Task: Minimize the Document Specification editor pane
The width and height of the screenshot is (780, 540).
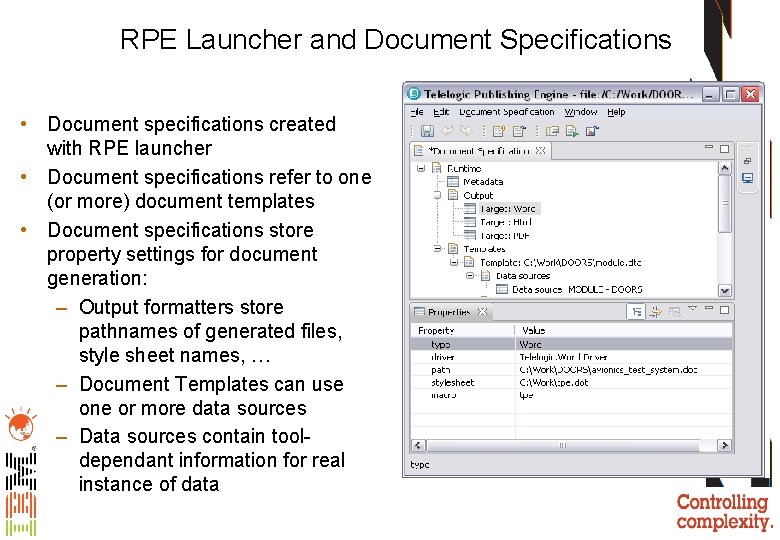Action: pos(709,147)
